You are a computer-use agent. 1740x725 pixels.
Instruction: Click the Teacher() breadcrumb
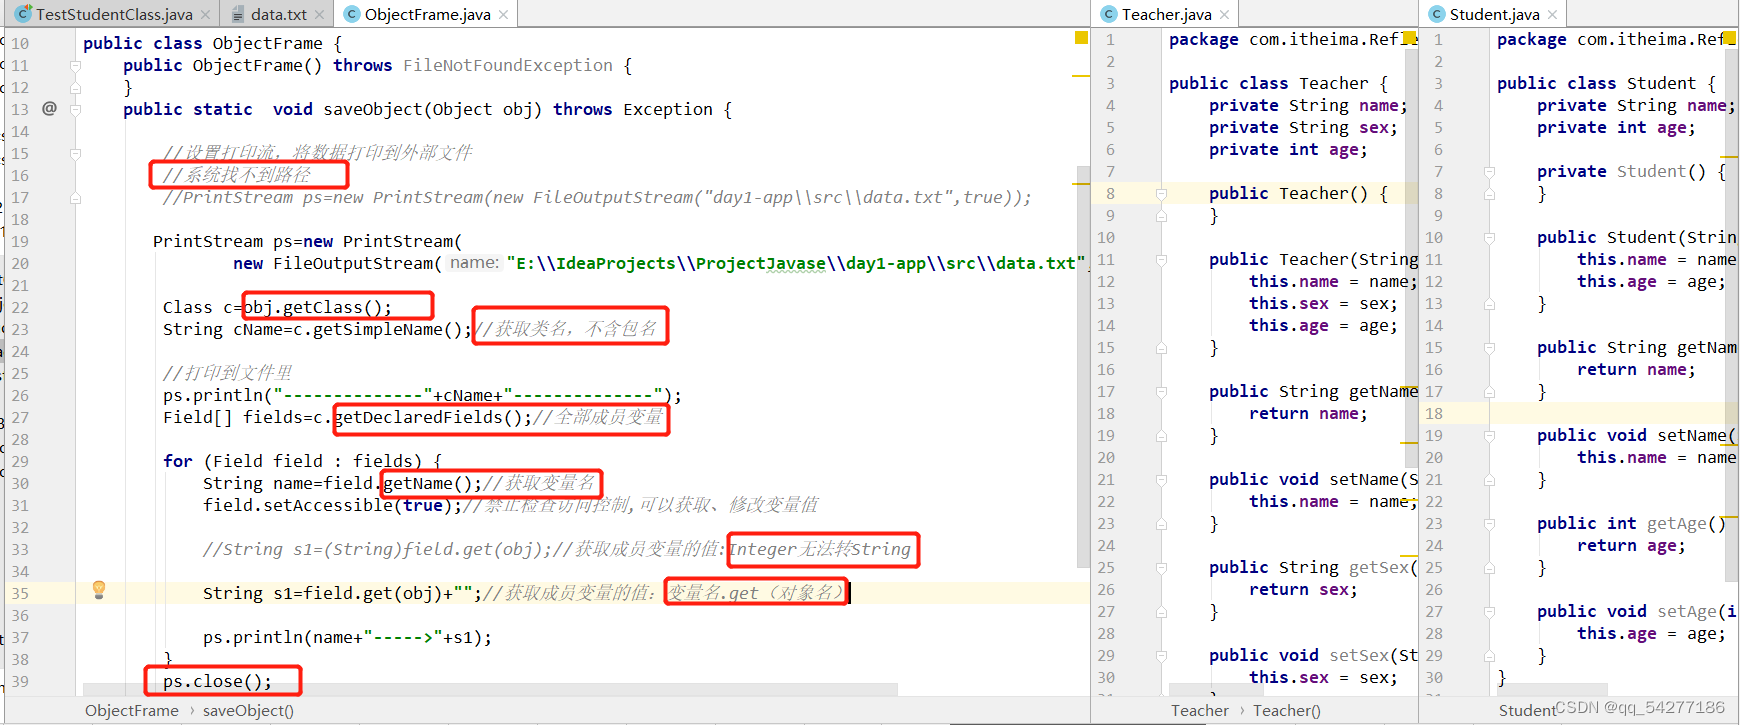coord(1286,711)
